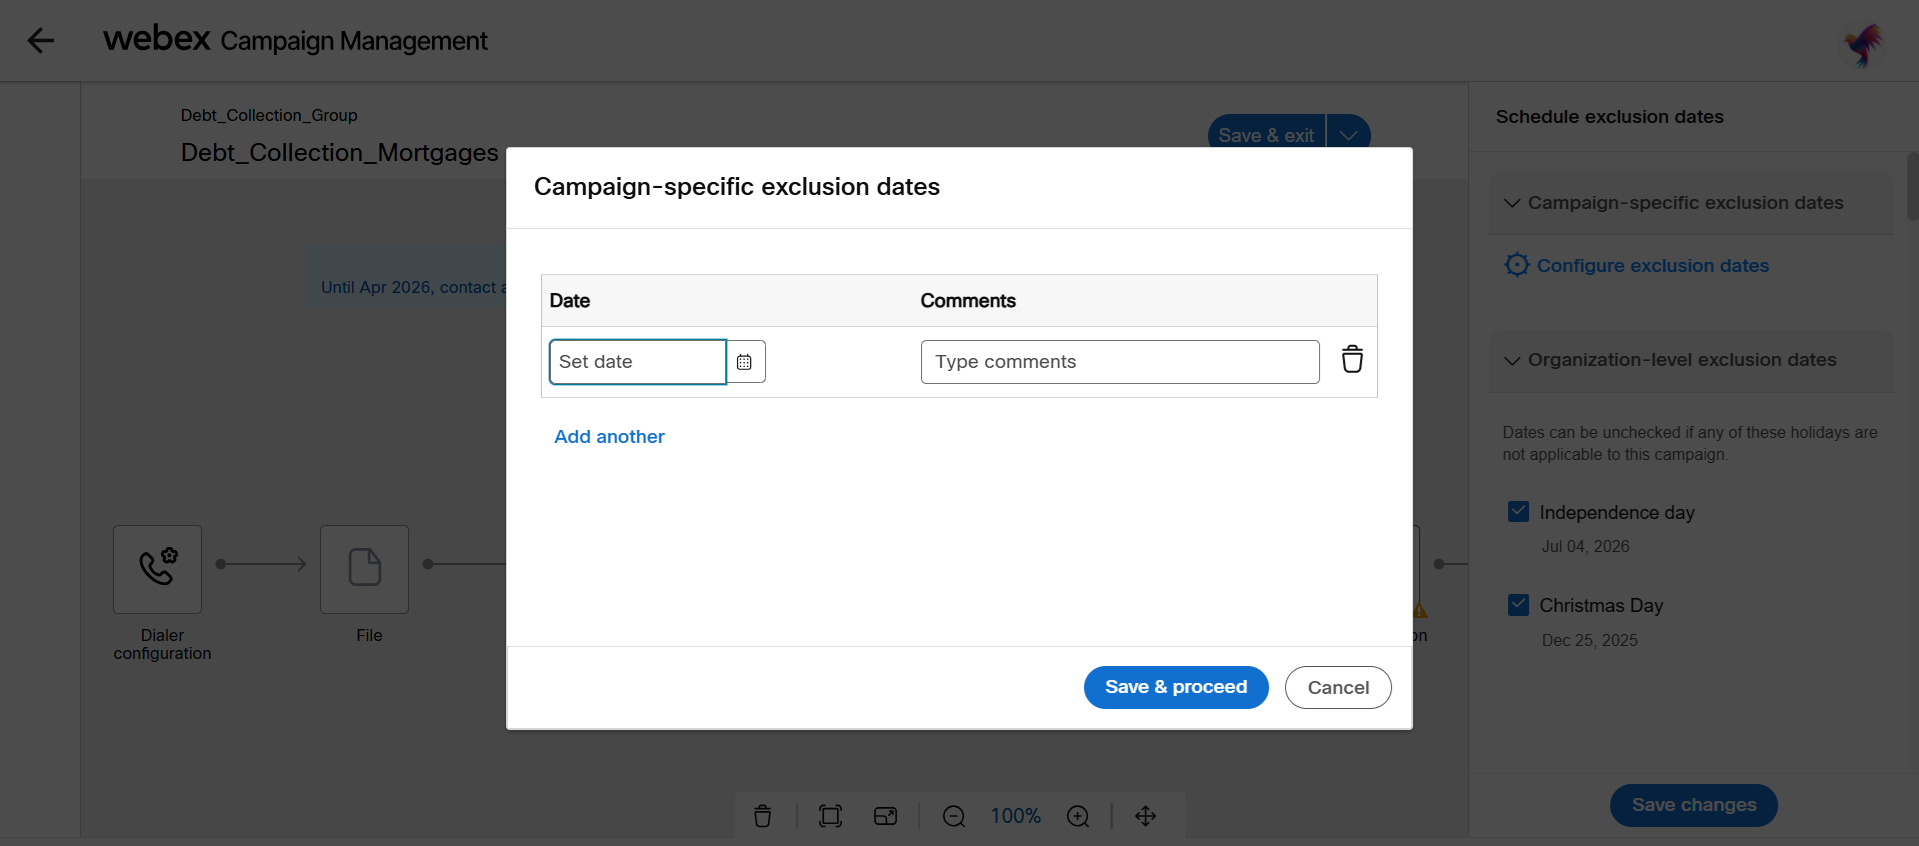The height and width of the screenshot is (846, 1919).
Task: Zoom out with the minus magnifier
Action: 954,816
